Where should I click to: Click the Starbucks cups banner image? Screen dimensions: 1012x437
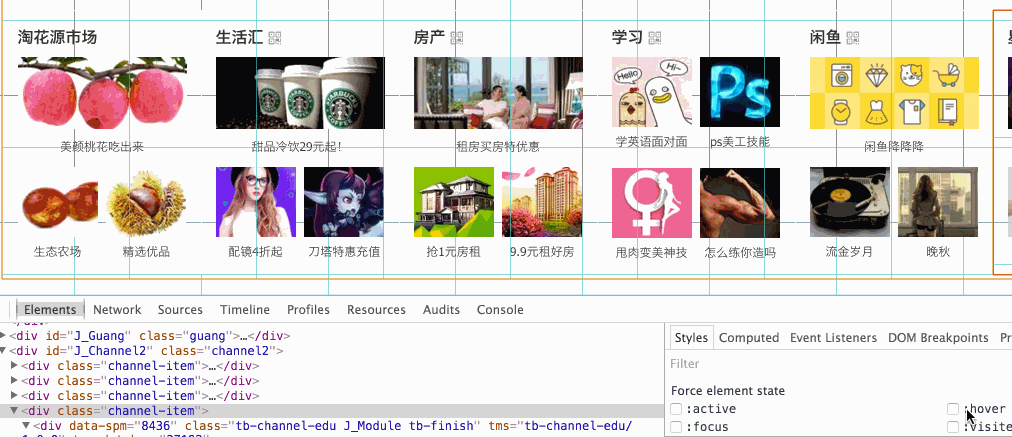(300, 93)
